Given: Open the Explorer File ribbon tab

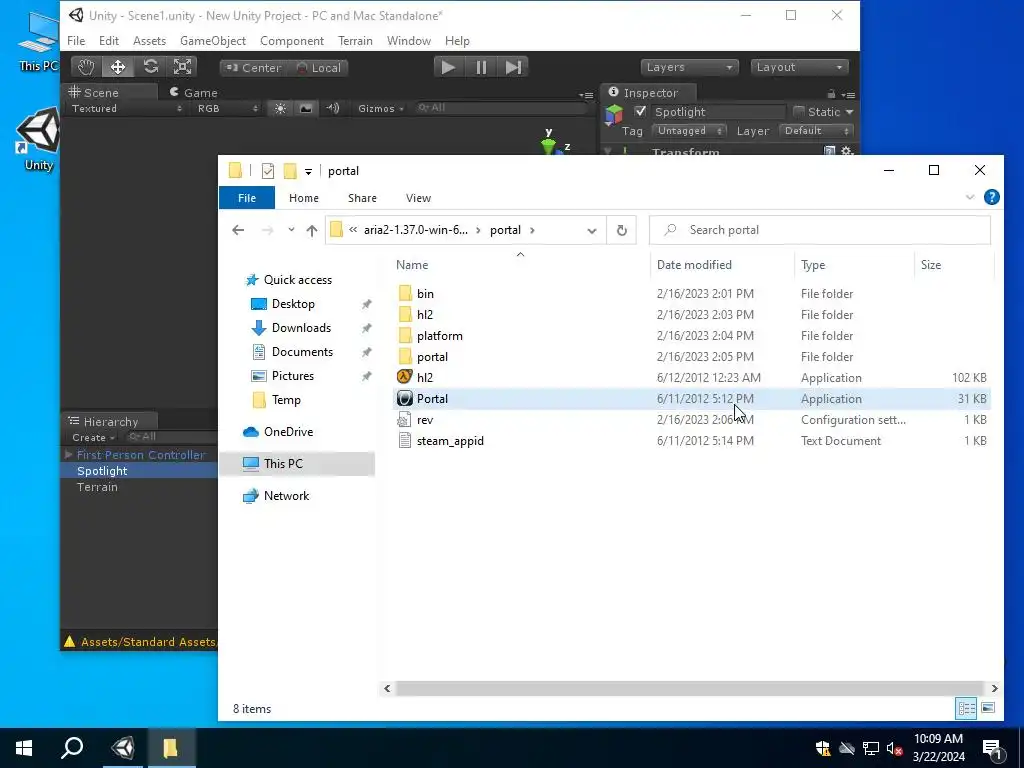Looking at the screenshot, I should coord(247,198).
